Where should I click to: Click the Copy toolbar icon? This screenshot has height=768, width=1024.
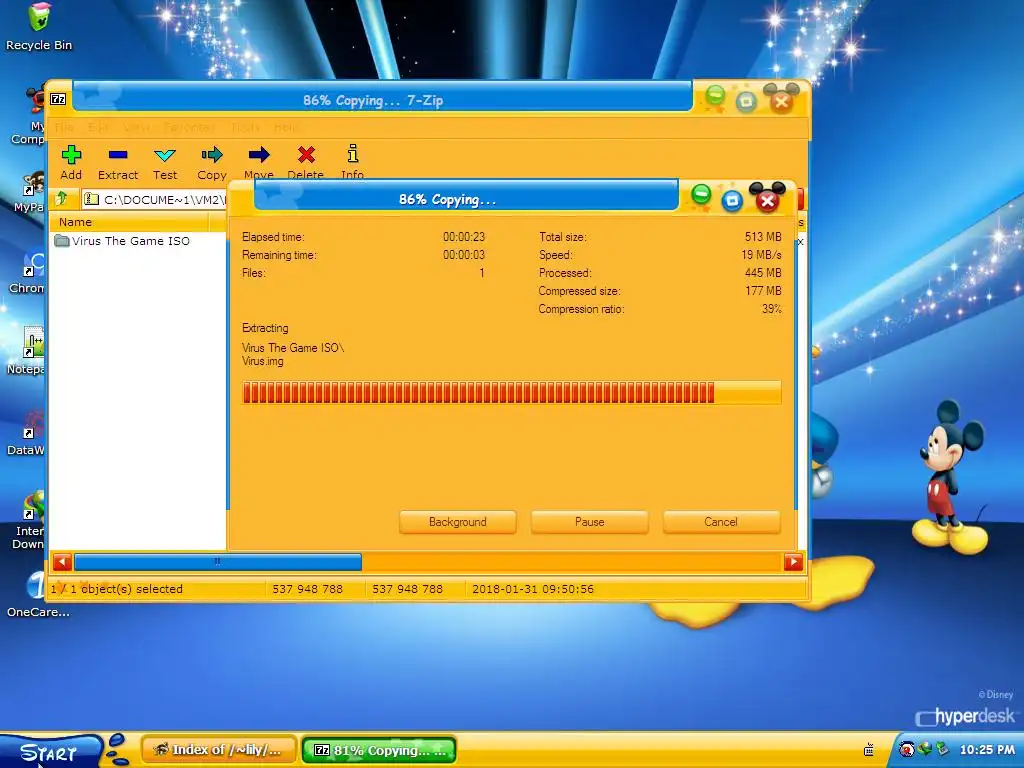click(x=212, y=155)
